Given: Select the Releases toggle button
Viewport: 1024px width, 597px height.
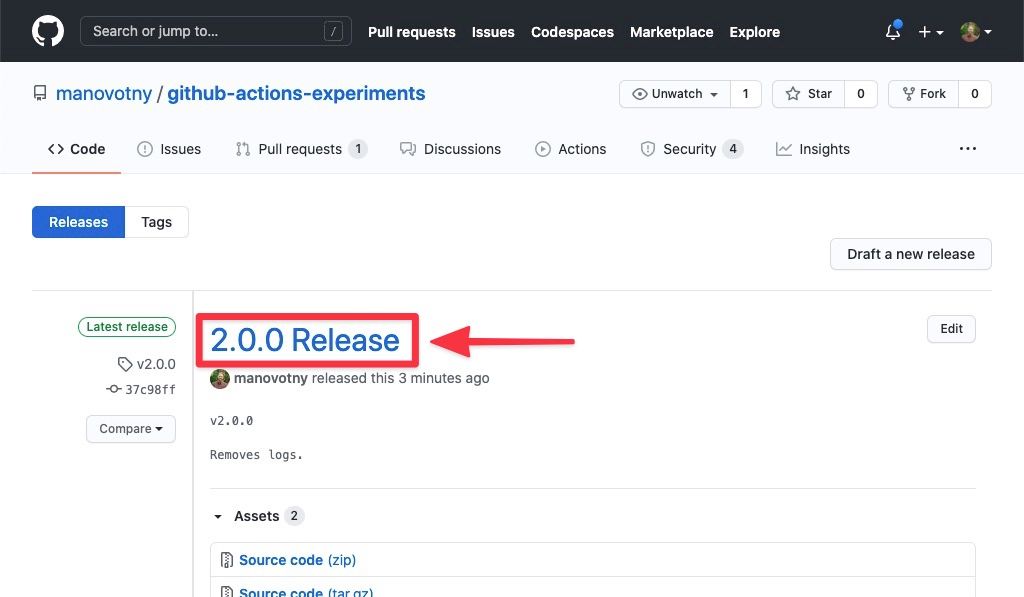Looking at the screenshot, I should pos(78,222).
